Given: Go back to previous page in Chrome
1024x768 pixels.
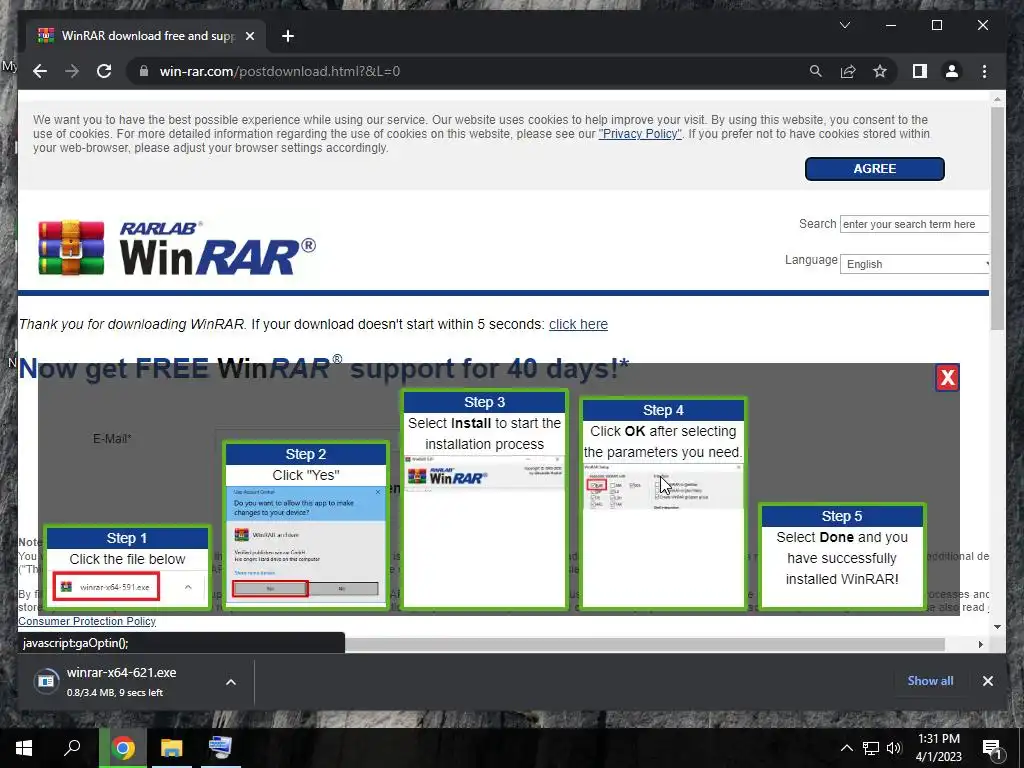Looking at the screenshot, I should (40, 71).
